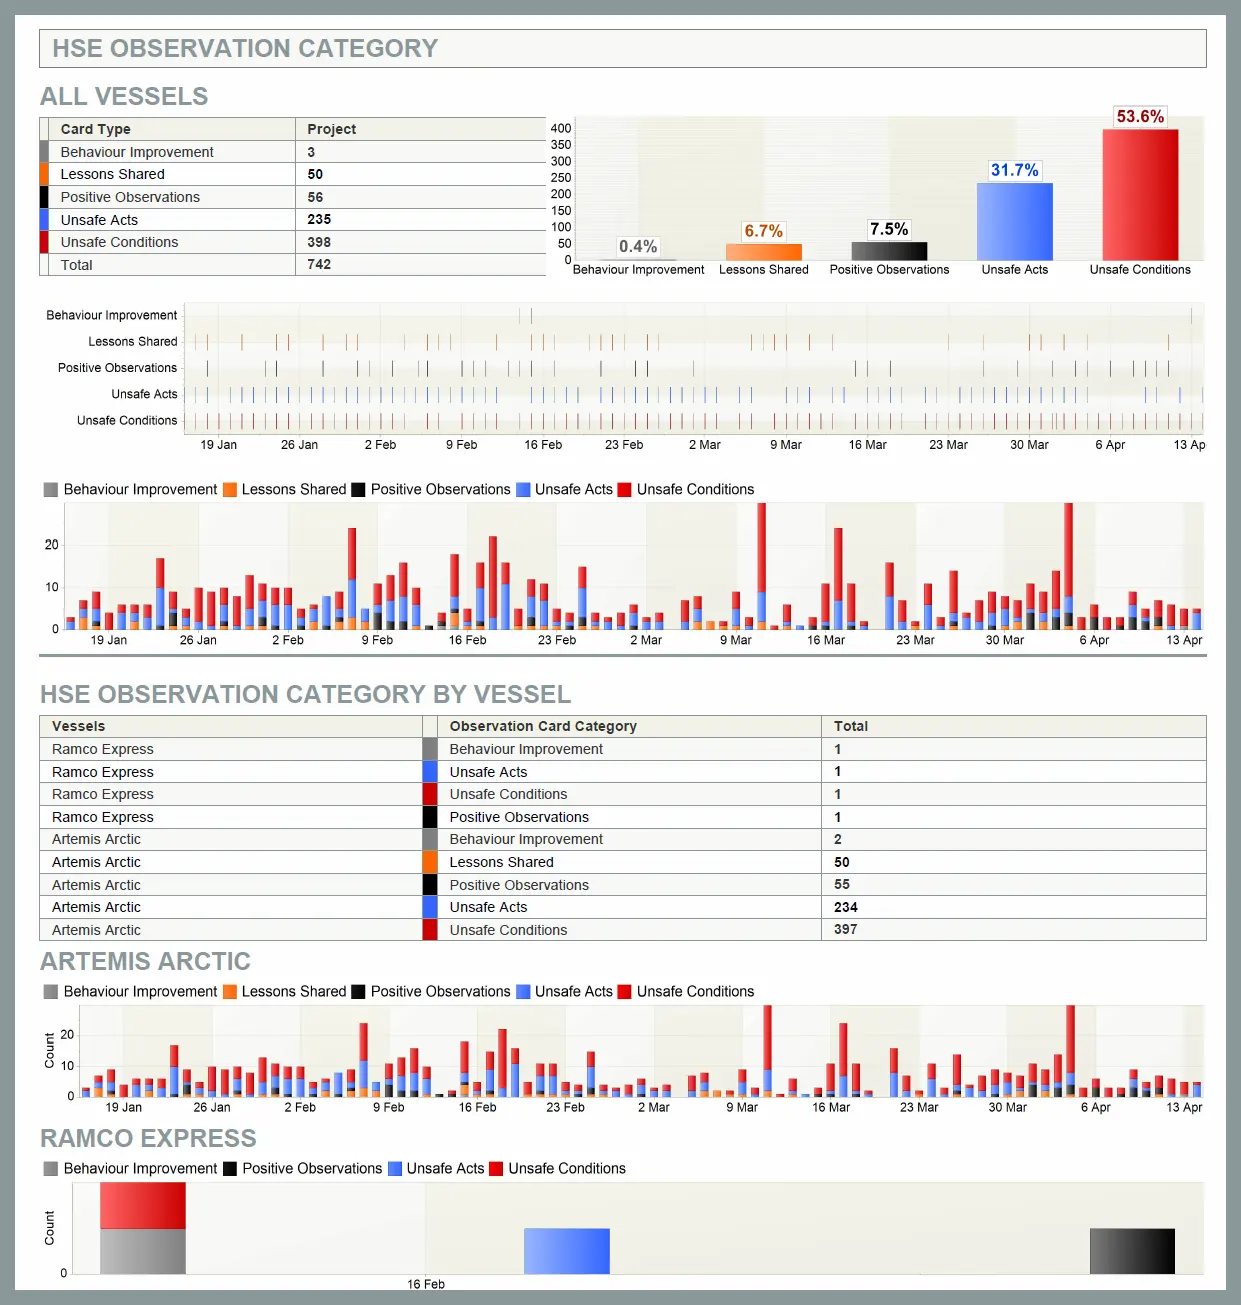
Task: Click the ARTEMIS ARCTIC section heading
Action: [145, 961]
